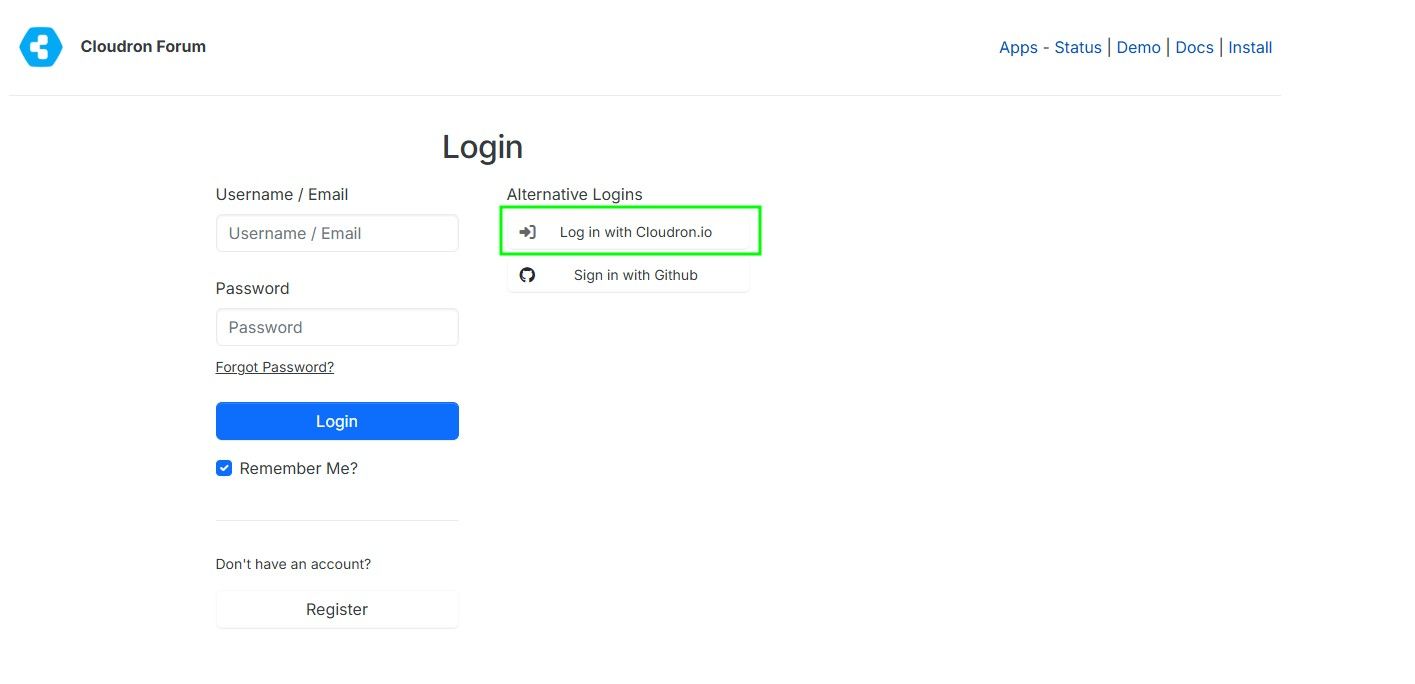Open the Apps link in the header

pos(1018,47)
